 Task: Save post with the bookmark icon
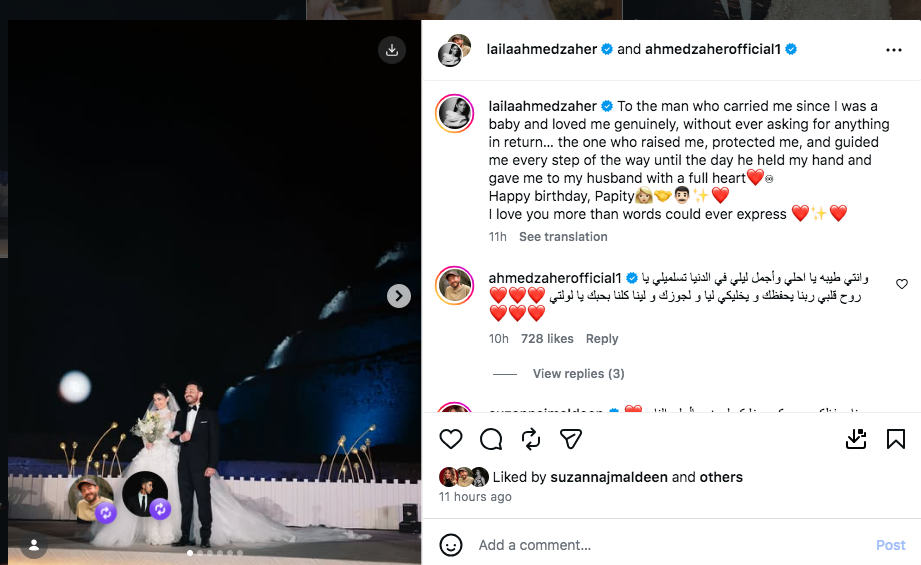click(x=896, y=439)
